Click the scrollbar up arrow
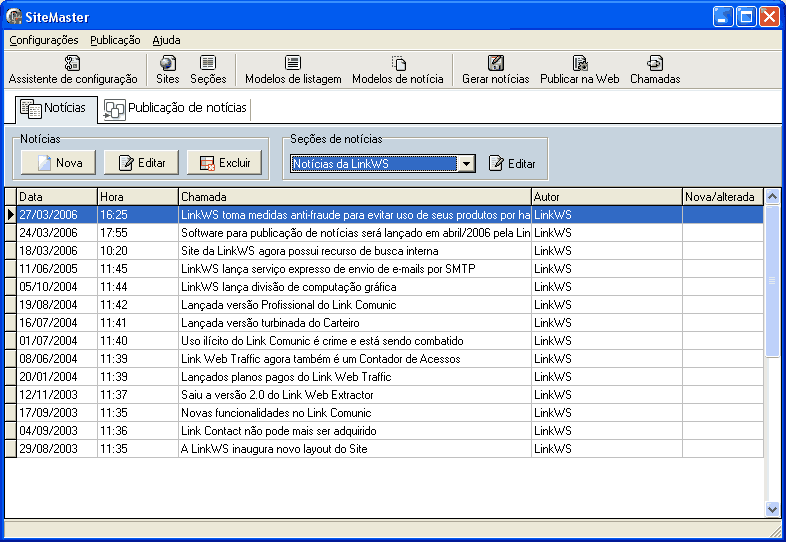This screenshot has height=542, width=786. point(772,197)
